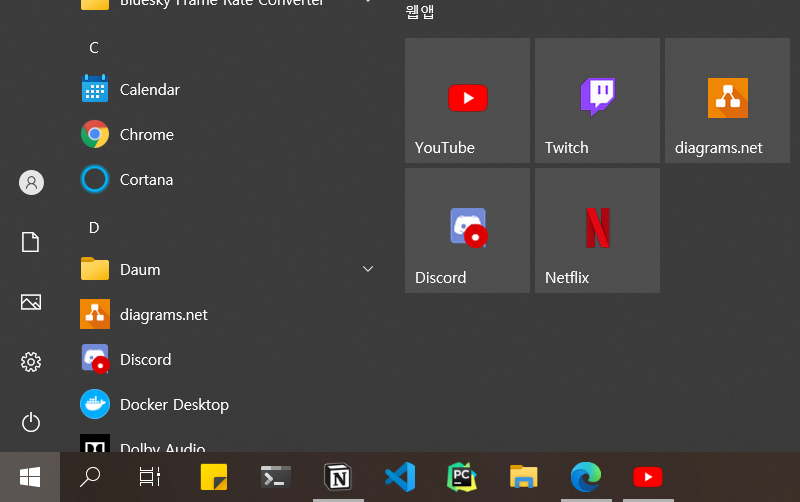Viewport: 800px width, 502px height.
Task: Launch Docker Desktop from the app list
Action: pyautogui.click(x=227, y=404)
